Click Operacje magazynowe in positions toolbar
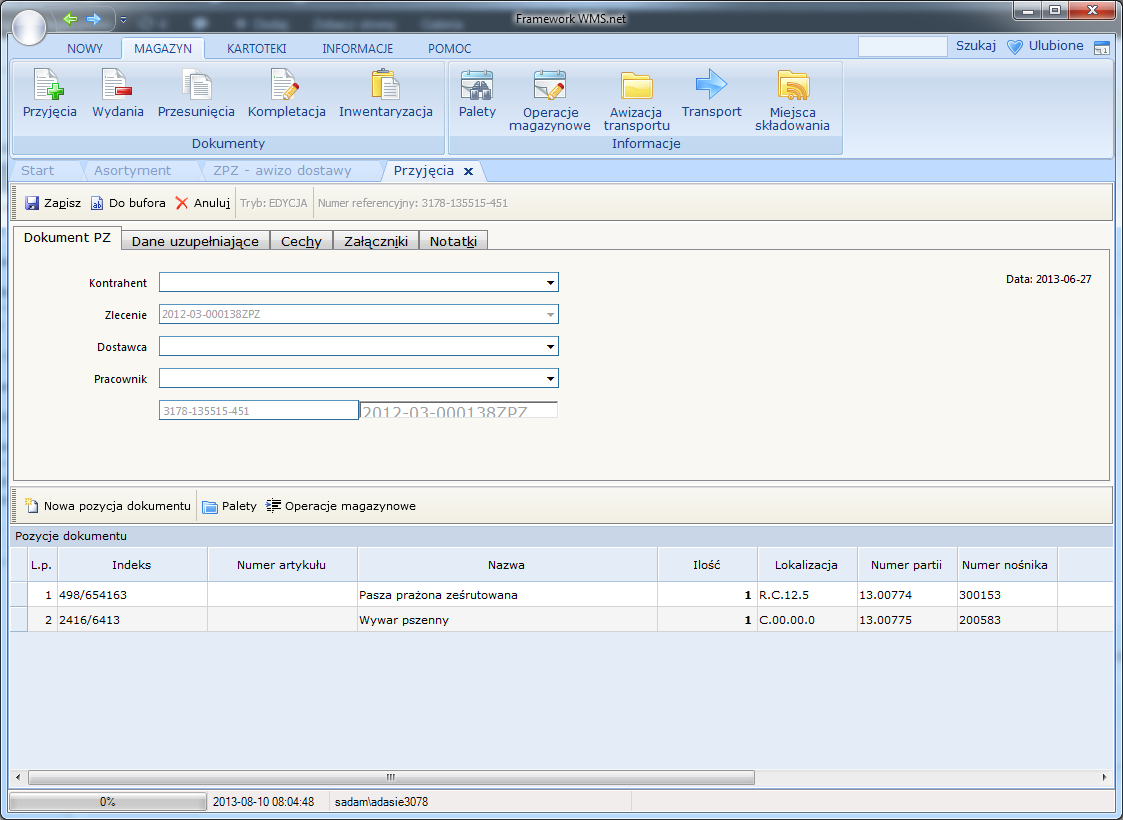The height and width of the screenshot is (820, 1123). 340,506
